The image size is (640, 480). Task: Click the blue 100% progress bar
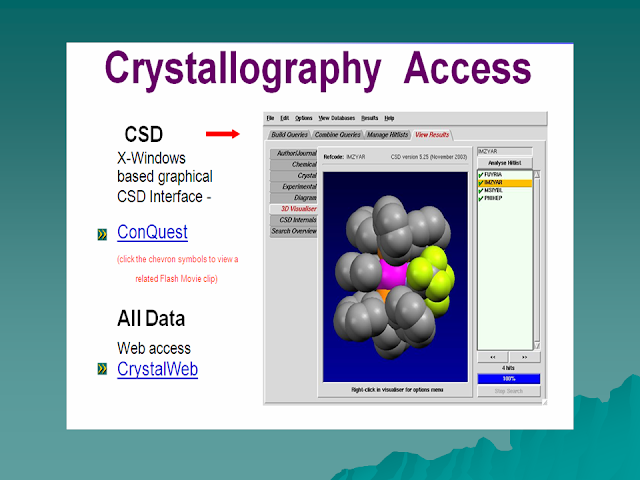(x=509, y=379)
